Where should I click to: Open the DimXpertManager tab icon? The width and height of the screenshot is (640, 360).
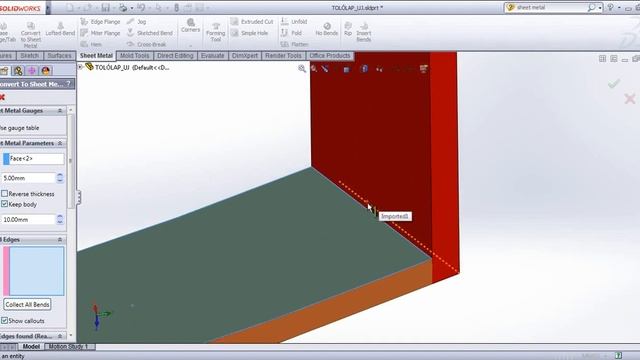pos(32,71)
